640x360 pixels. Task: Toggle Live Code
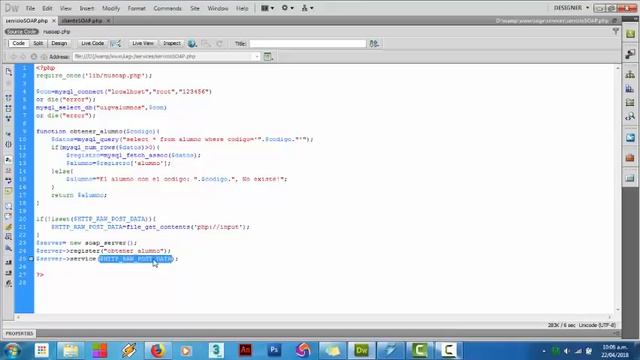tap(93, 43)
